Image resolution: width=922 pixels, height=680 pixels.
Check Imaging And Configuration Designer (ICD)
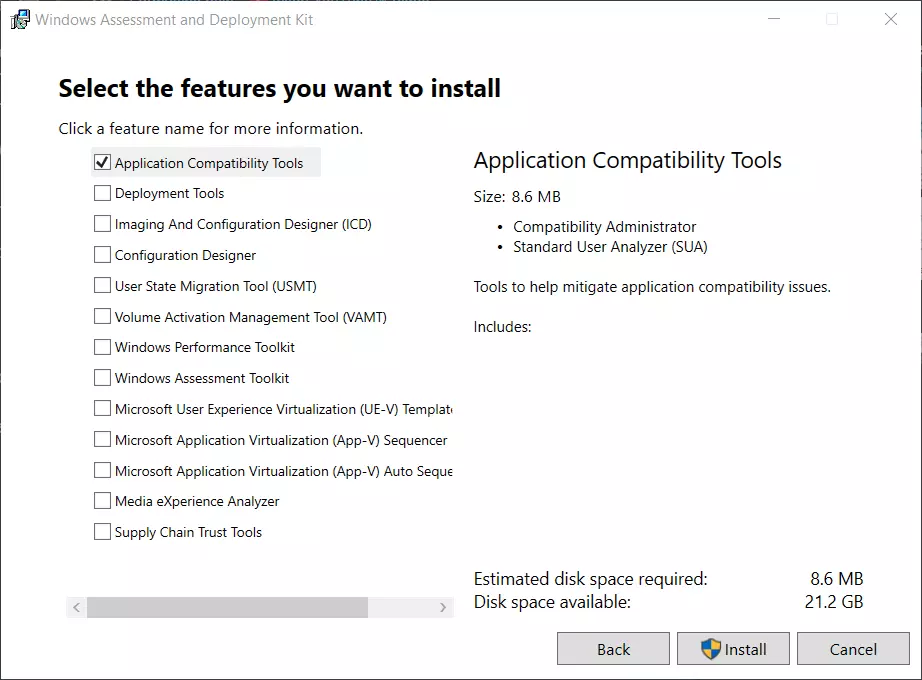tap(102, 224)
